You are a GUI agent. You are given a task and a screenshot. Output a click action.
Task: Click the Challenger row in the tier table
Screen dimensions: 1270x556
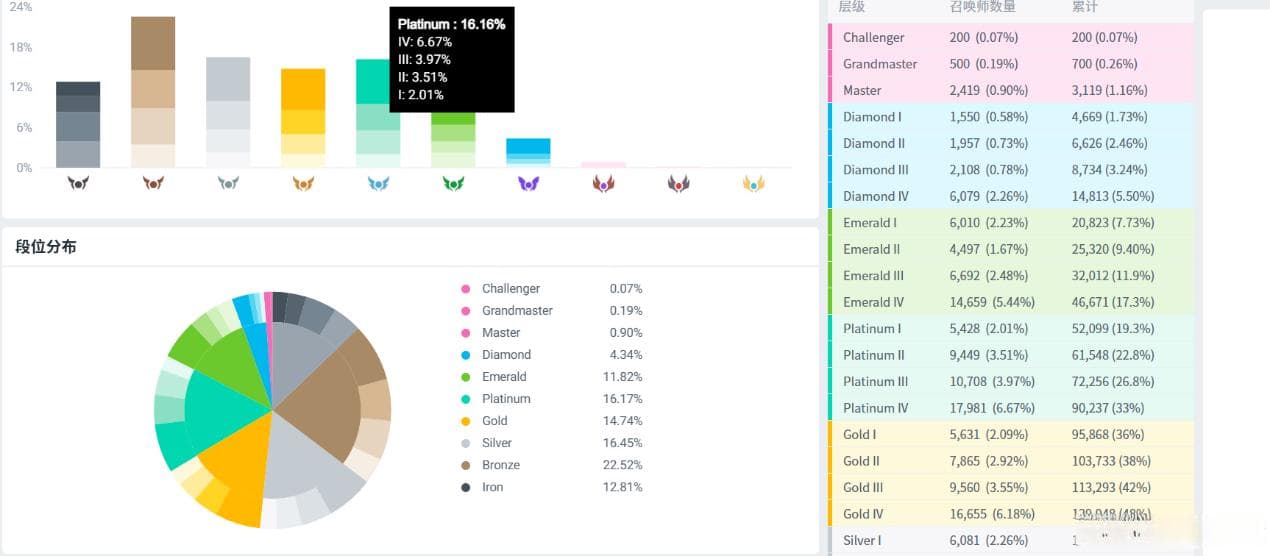[x=1011, y=37]
